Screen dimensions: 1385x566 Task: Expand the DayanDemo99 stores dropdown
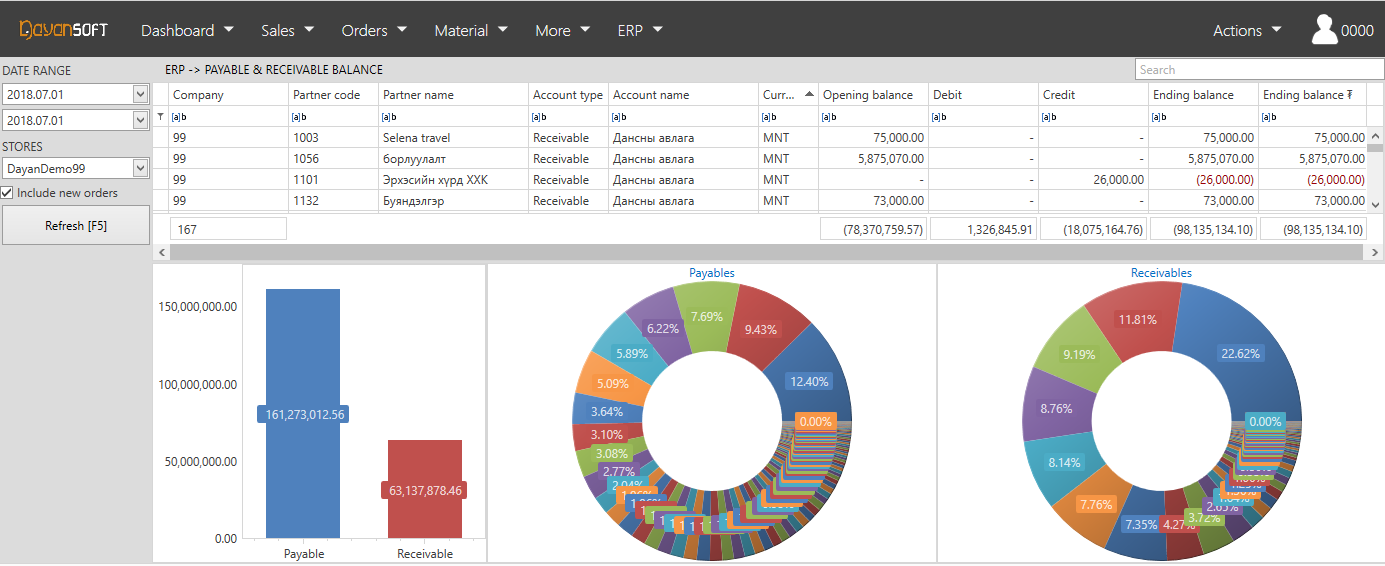(x=140, y=168)
